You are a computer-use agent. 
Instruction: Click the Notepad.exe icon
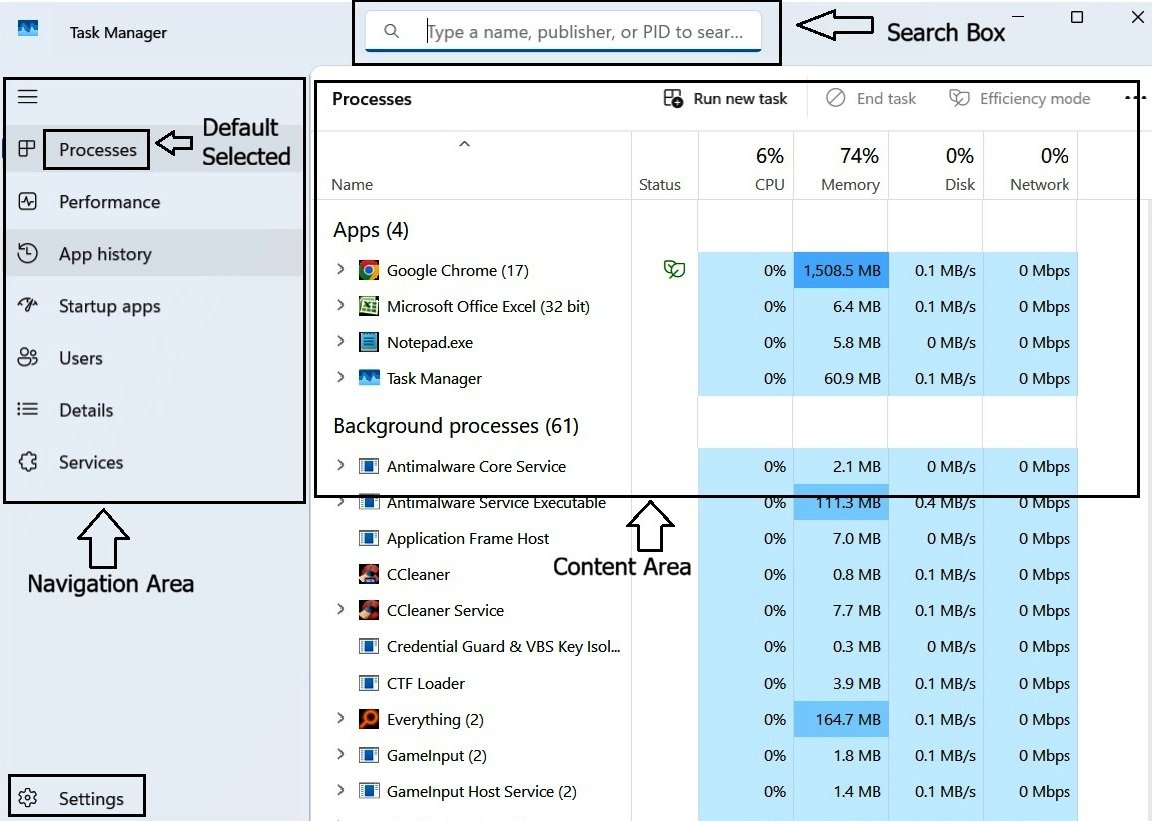369,343
